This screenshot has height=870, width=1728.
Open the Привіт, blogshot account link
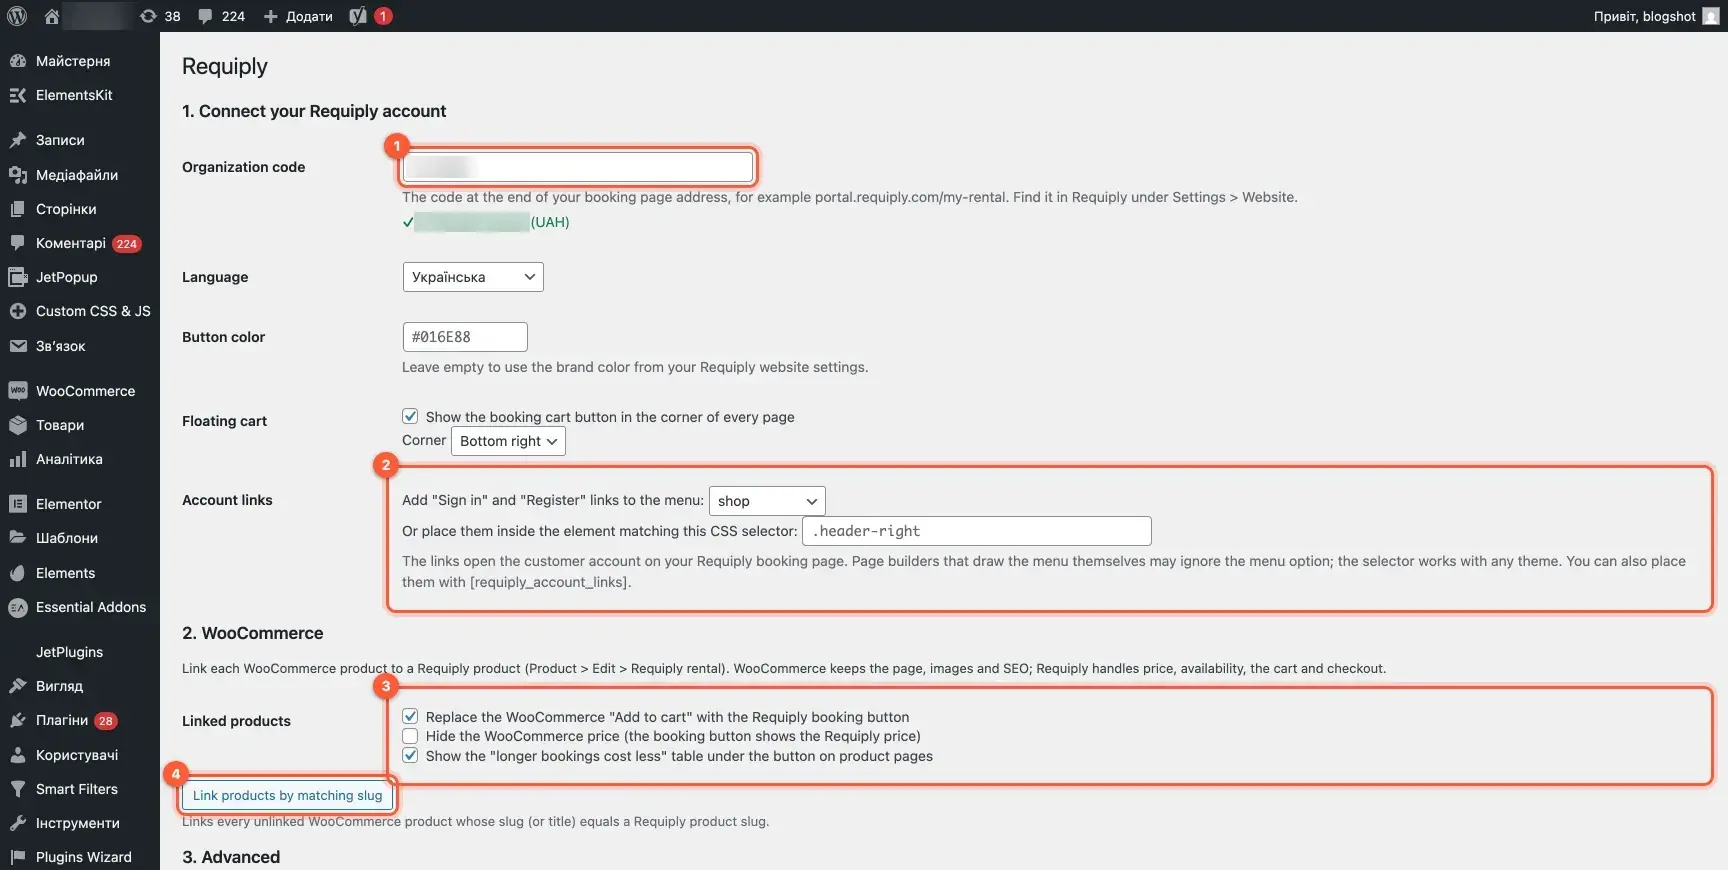tap(1656, 16)
